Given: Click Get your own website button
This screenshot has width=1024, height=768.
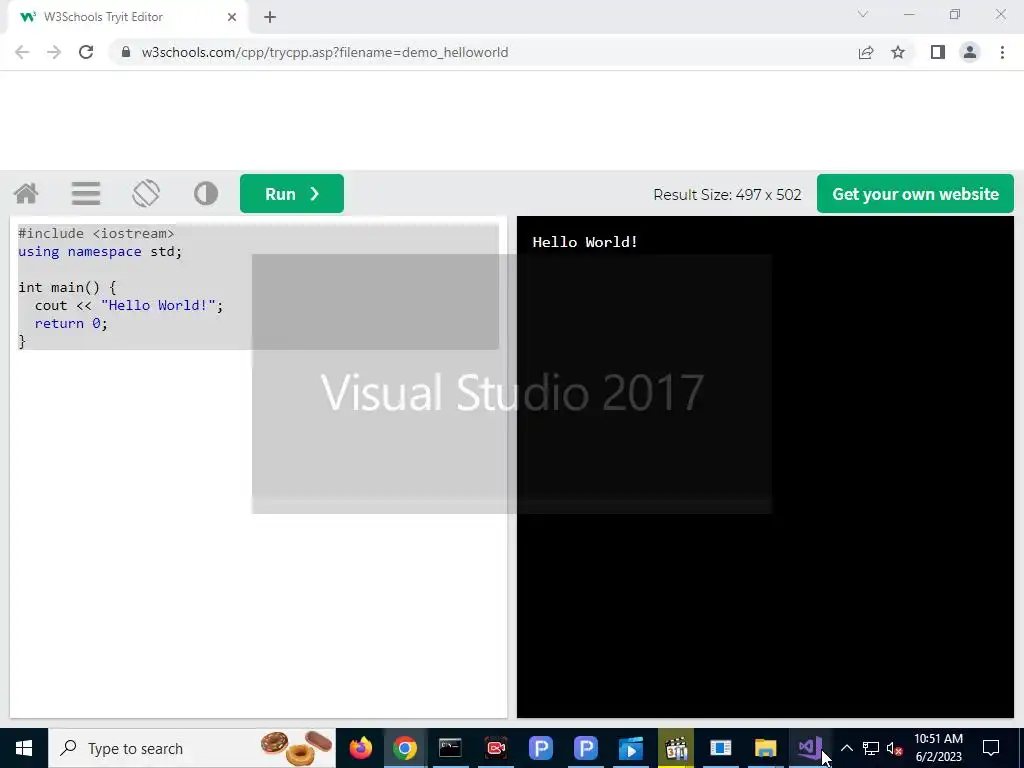Looking at the screenshot, I should (915, 194).
